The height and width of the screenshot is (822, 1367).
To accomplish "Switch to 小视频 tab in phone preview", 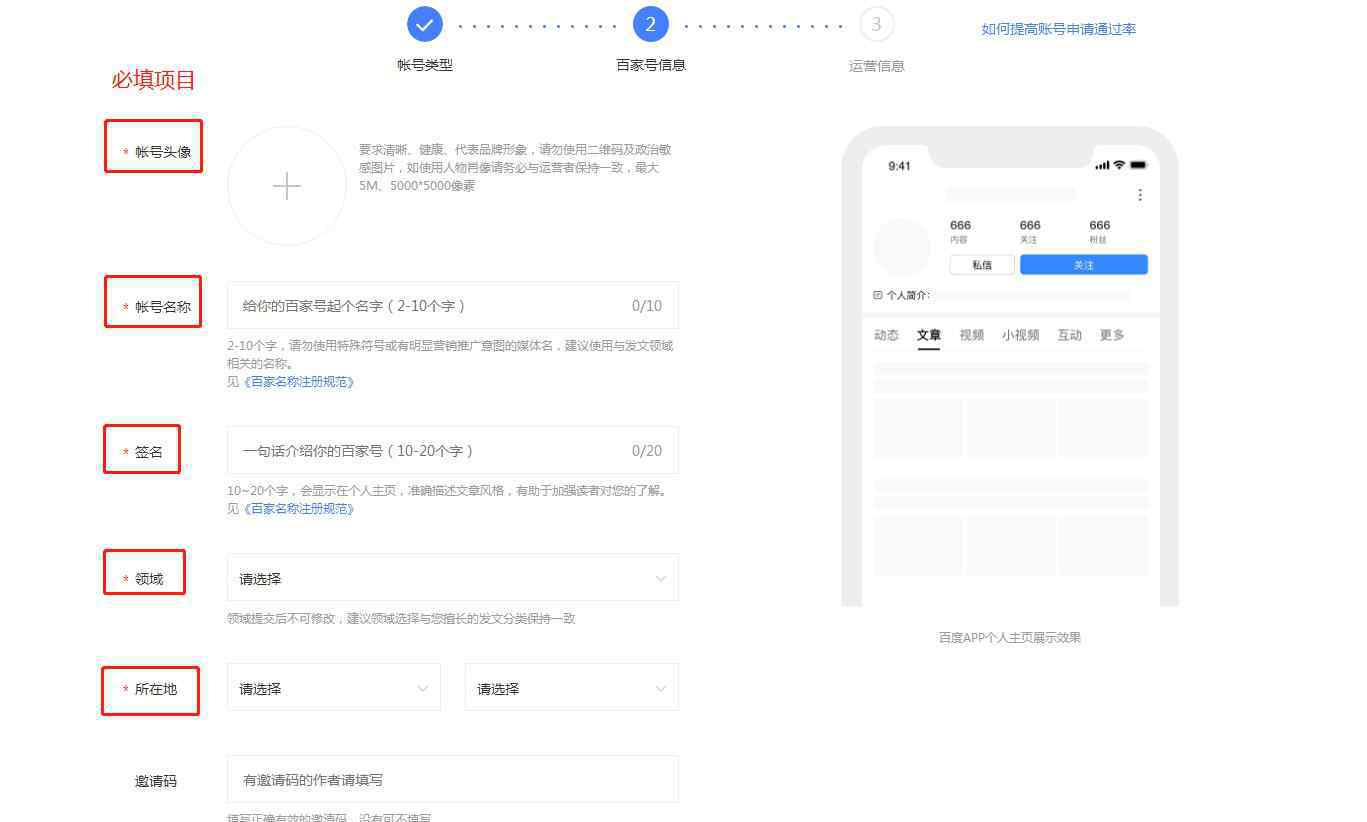I will point(1021,335).
